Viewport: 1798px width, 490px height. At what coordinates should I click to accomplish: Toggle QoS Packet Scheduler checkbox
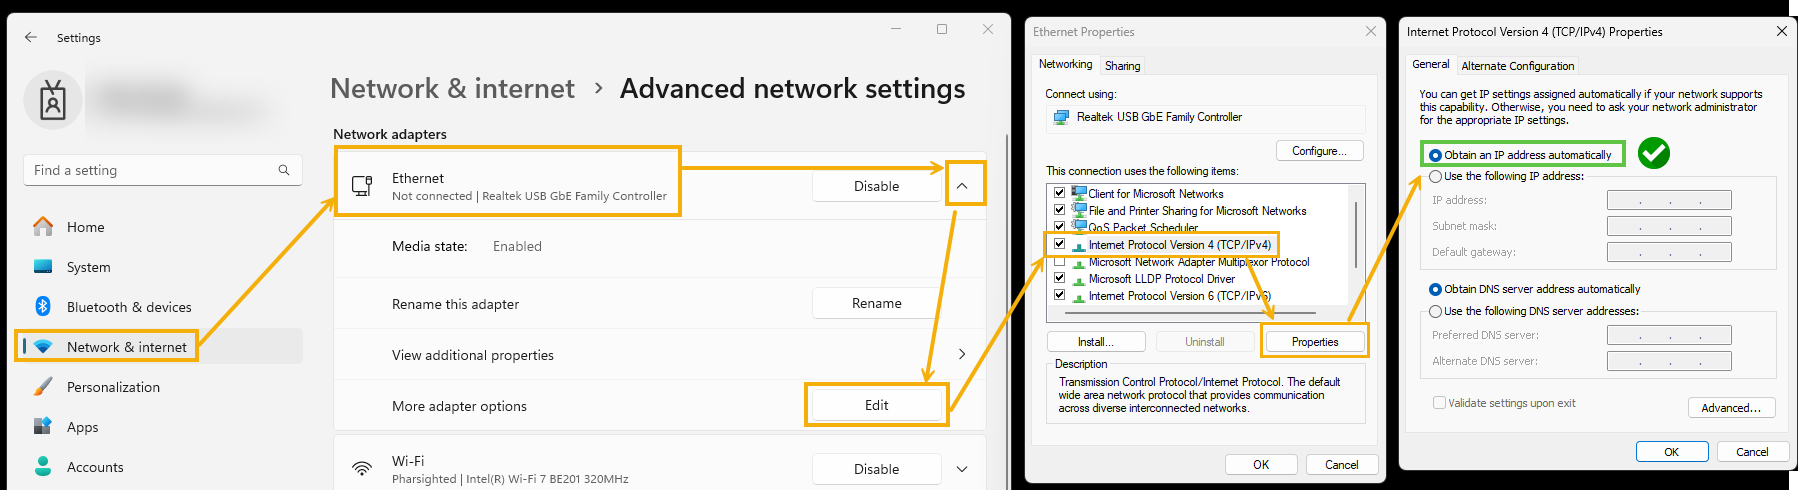coord(1059,227)
